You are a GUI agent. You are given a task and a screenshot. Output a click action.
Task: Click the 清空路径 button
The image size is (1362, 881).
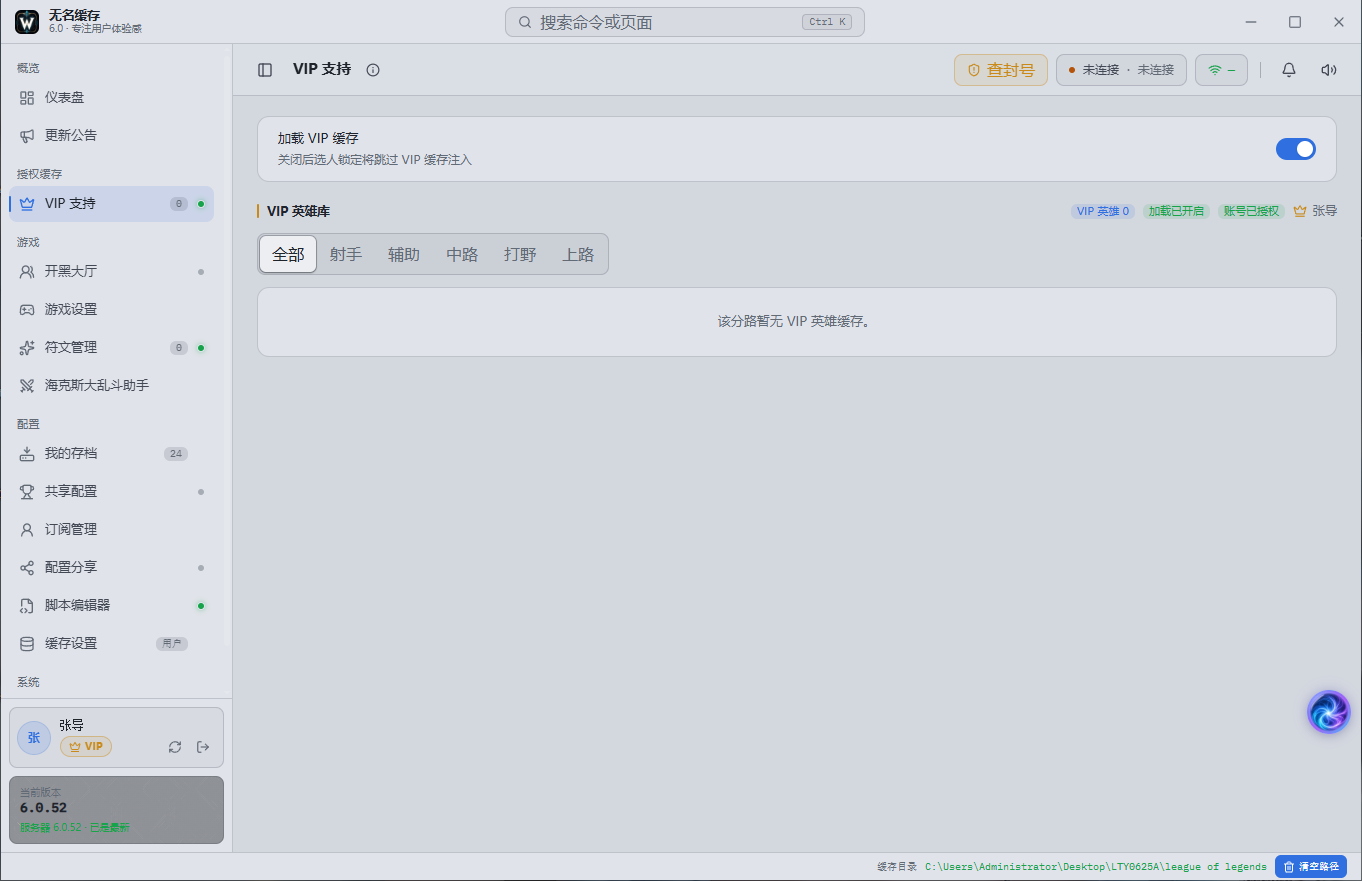(1311, 867)
